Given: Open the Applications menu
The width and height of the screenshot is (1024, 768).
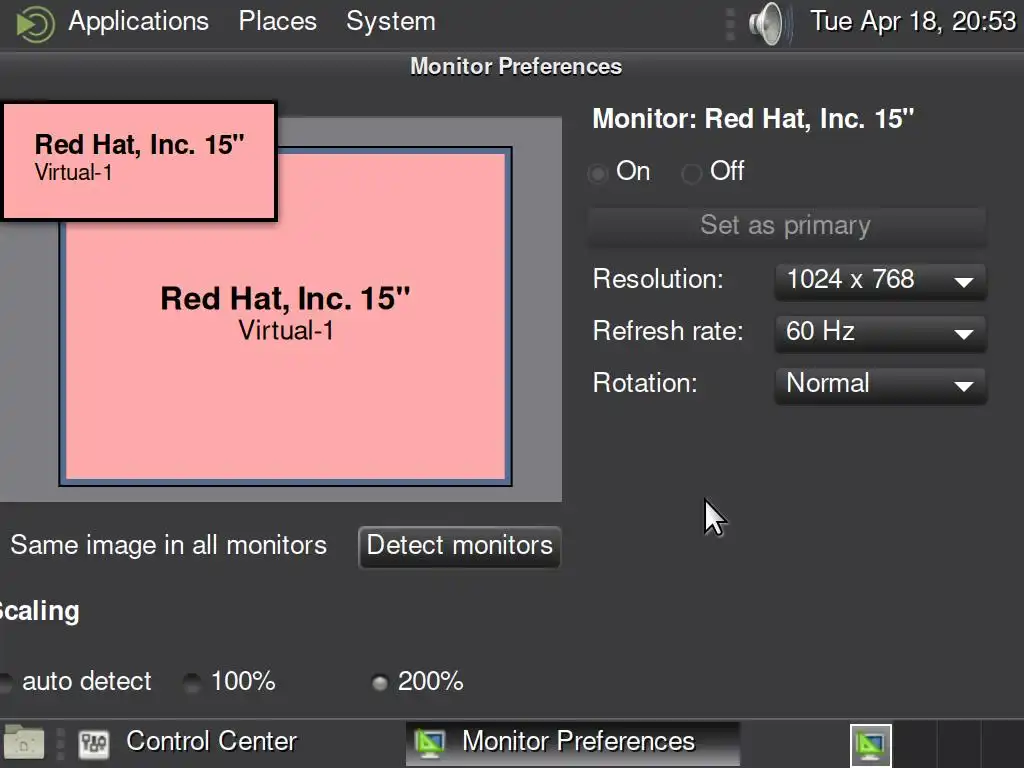Looking at the screenshot, I should tap(138, 22).
